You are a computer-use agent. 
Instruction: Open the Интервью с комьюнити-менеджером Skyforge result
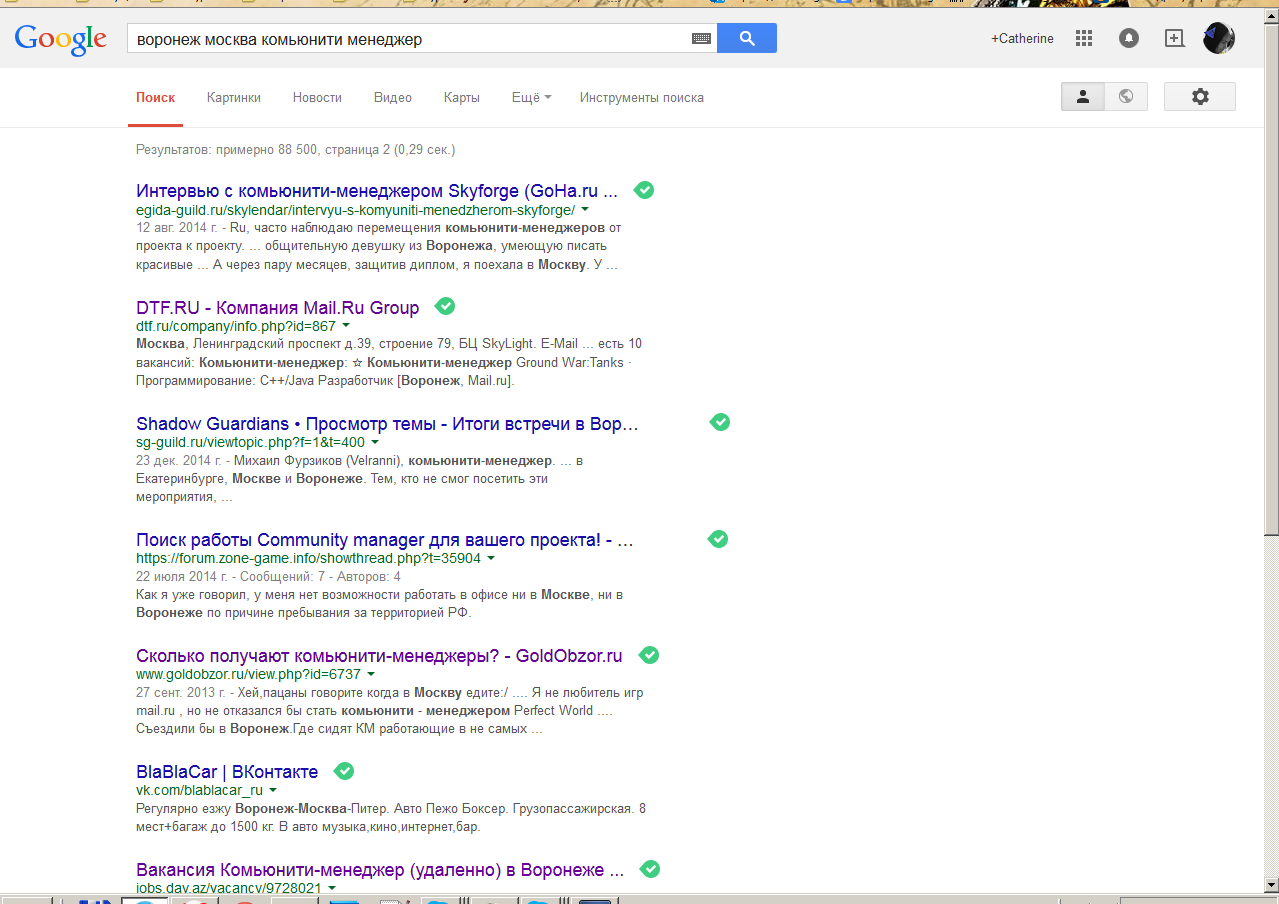click(x=377, y=191)
